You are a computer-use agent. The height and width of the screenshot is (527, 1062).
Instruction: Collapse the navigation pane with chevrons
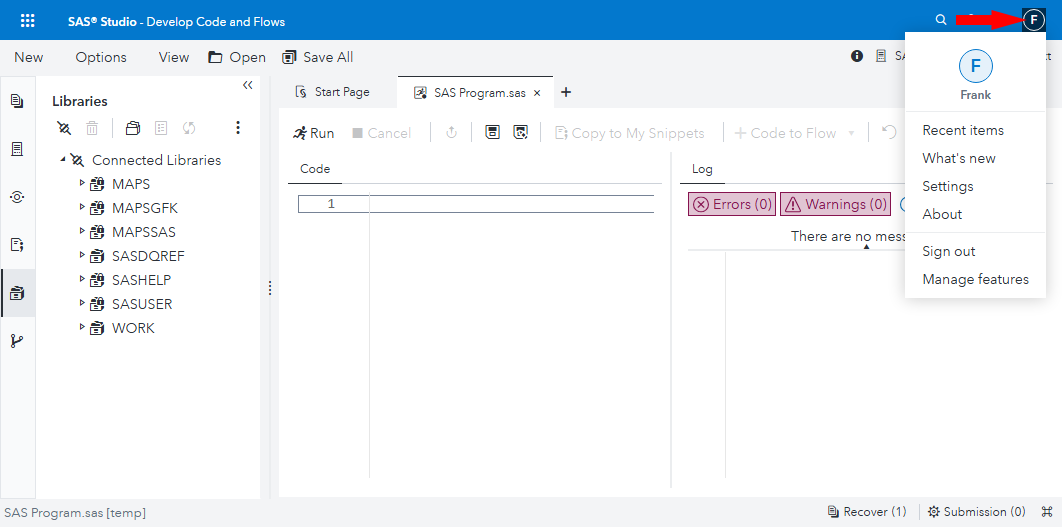pos(248,86)
